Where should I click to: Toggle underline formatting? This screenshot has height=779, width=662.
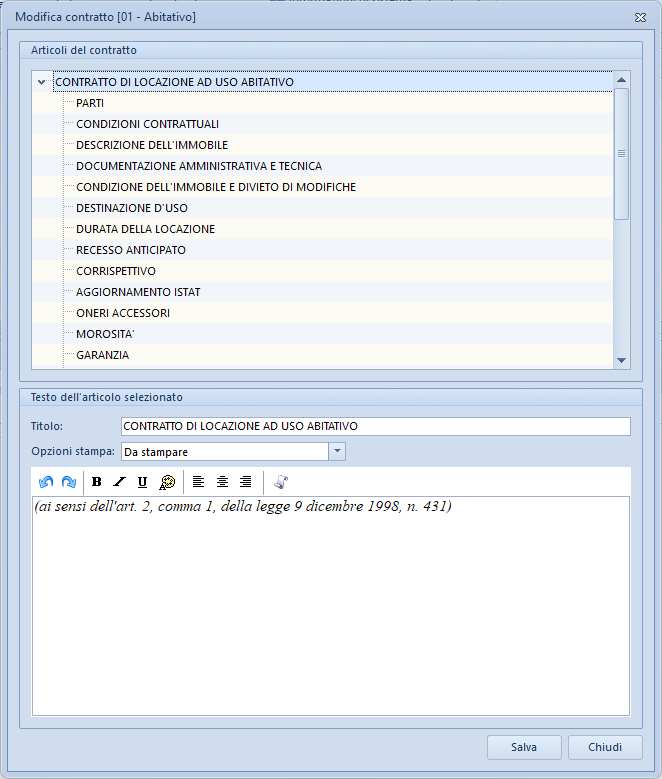[142, 481]
